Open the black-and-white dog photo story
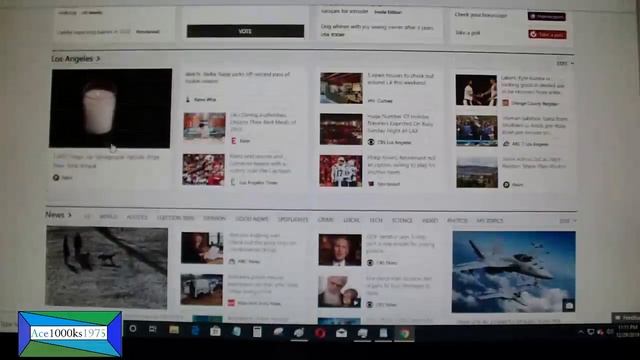Screen dimensions: 640x360 point(107,268)
